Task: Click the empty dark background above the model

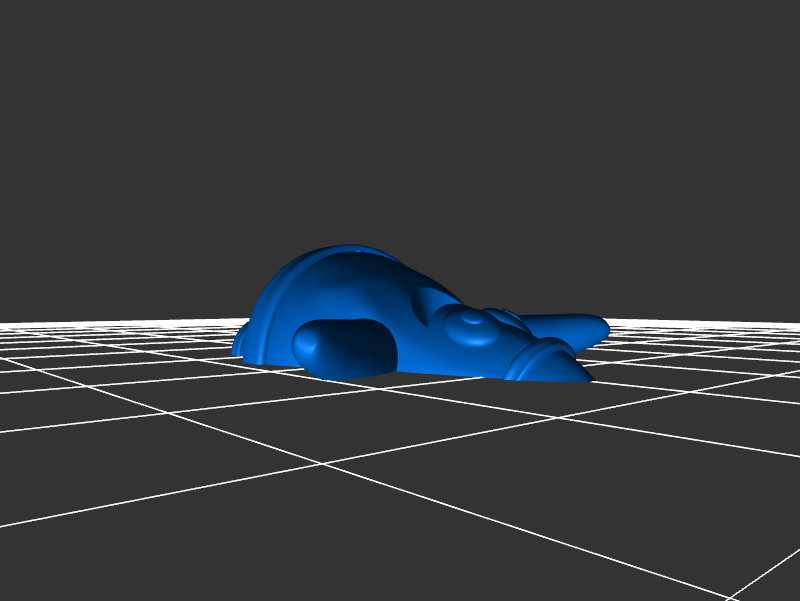Action: pyautogui.click(x=400, y=120)
